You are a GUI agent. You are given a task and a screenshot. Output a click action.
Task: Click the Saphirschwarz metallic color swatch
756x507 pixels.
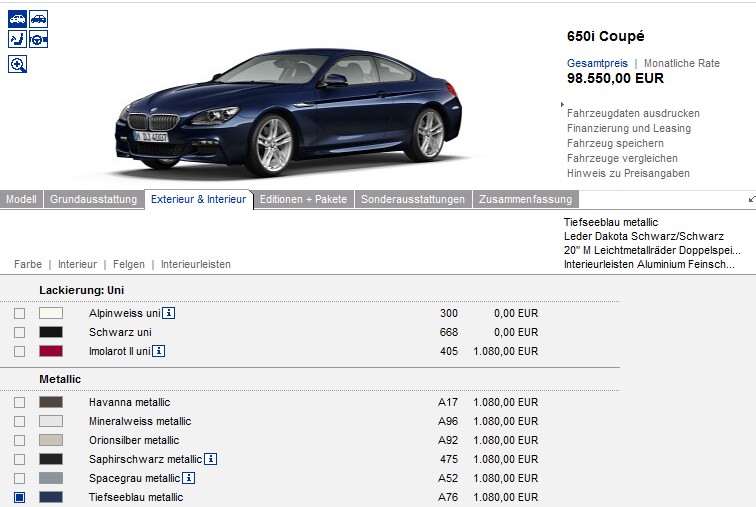click(51, 459)
